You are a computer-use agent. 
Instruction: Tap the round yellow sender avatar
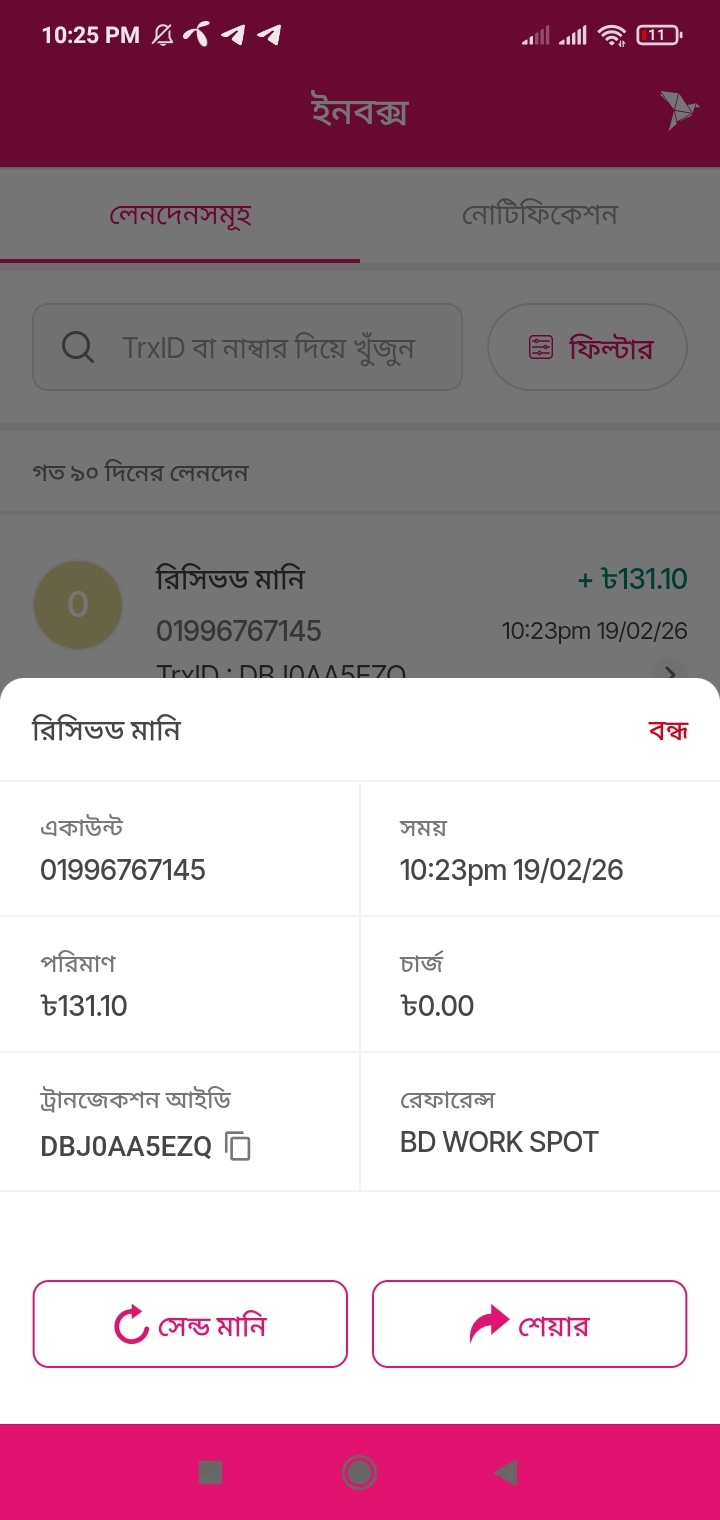[78, 604]
